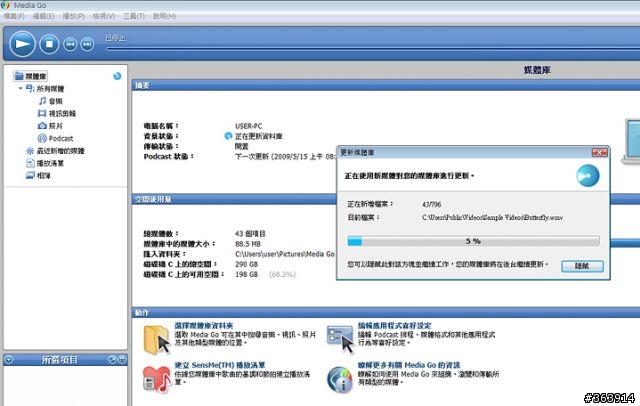Open the 檔案(F) menu
Image resolution: width=640 pixels, height=406 pixels.
click(14, 16)
